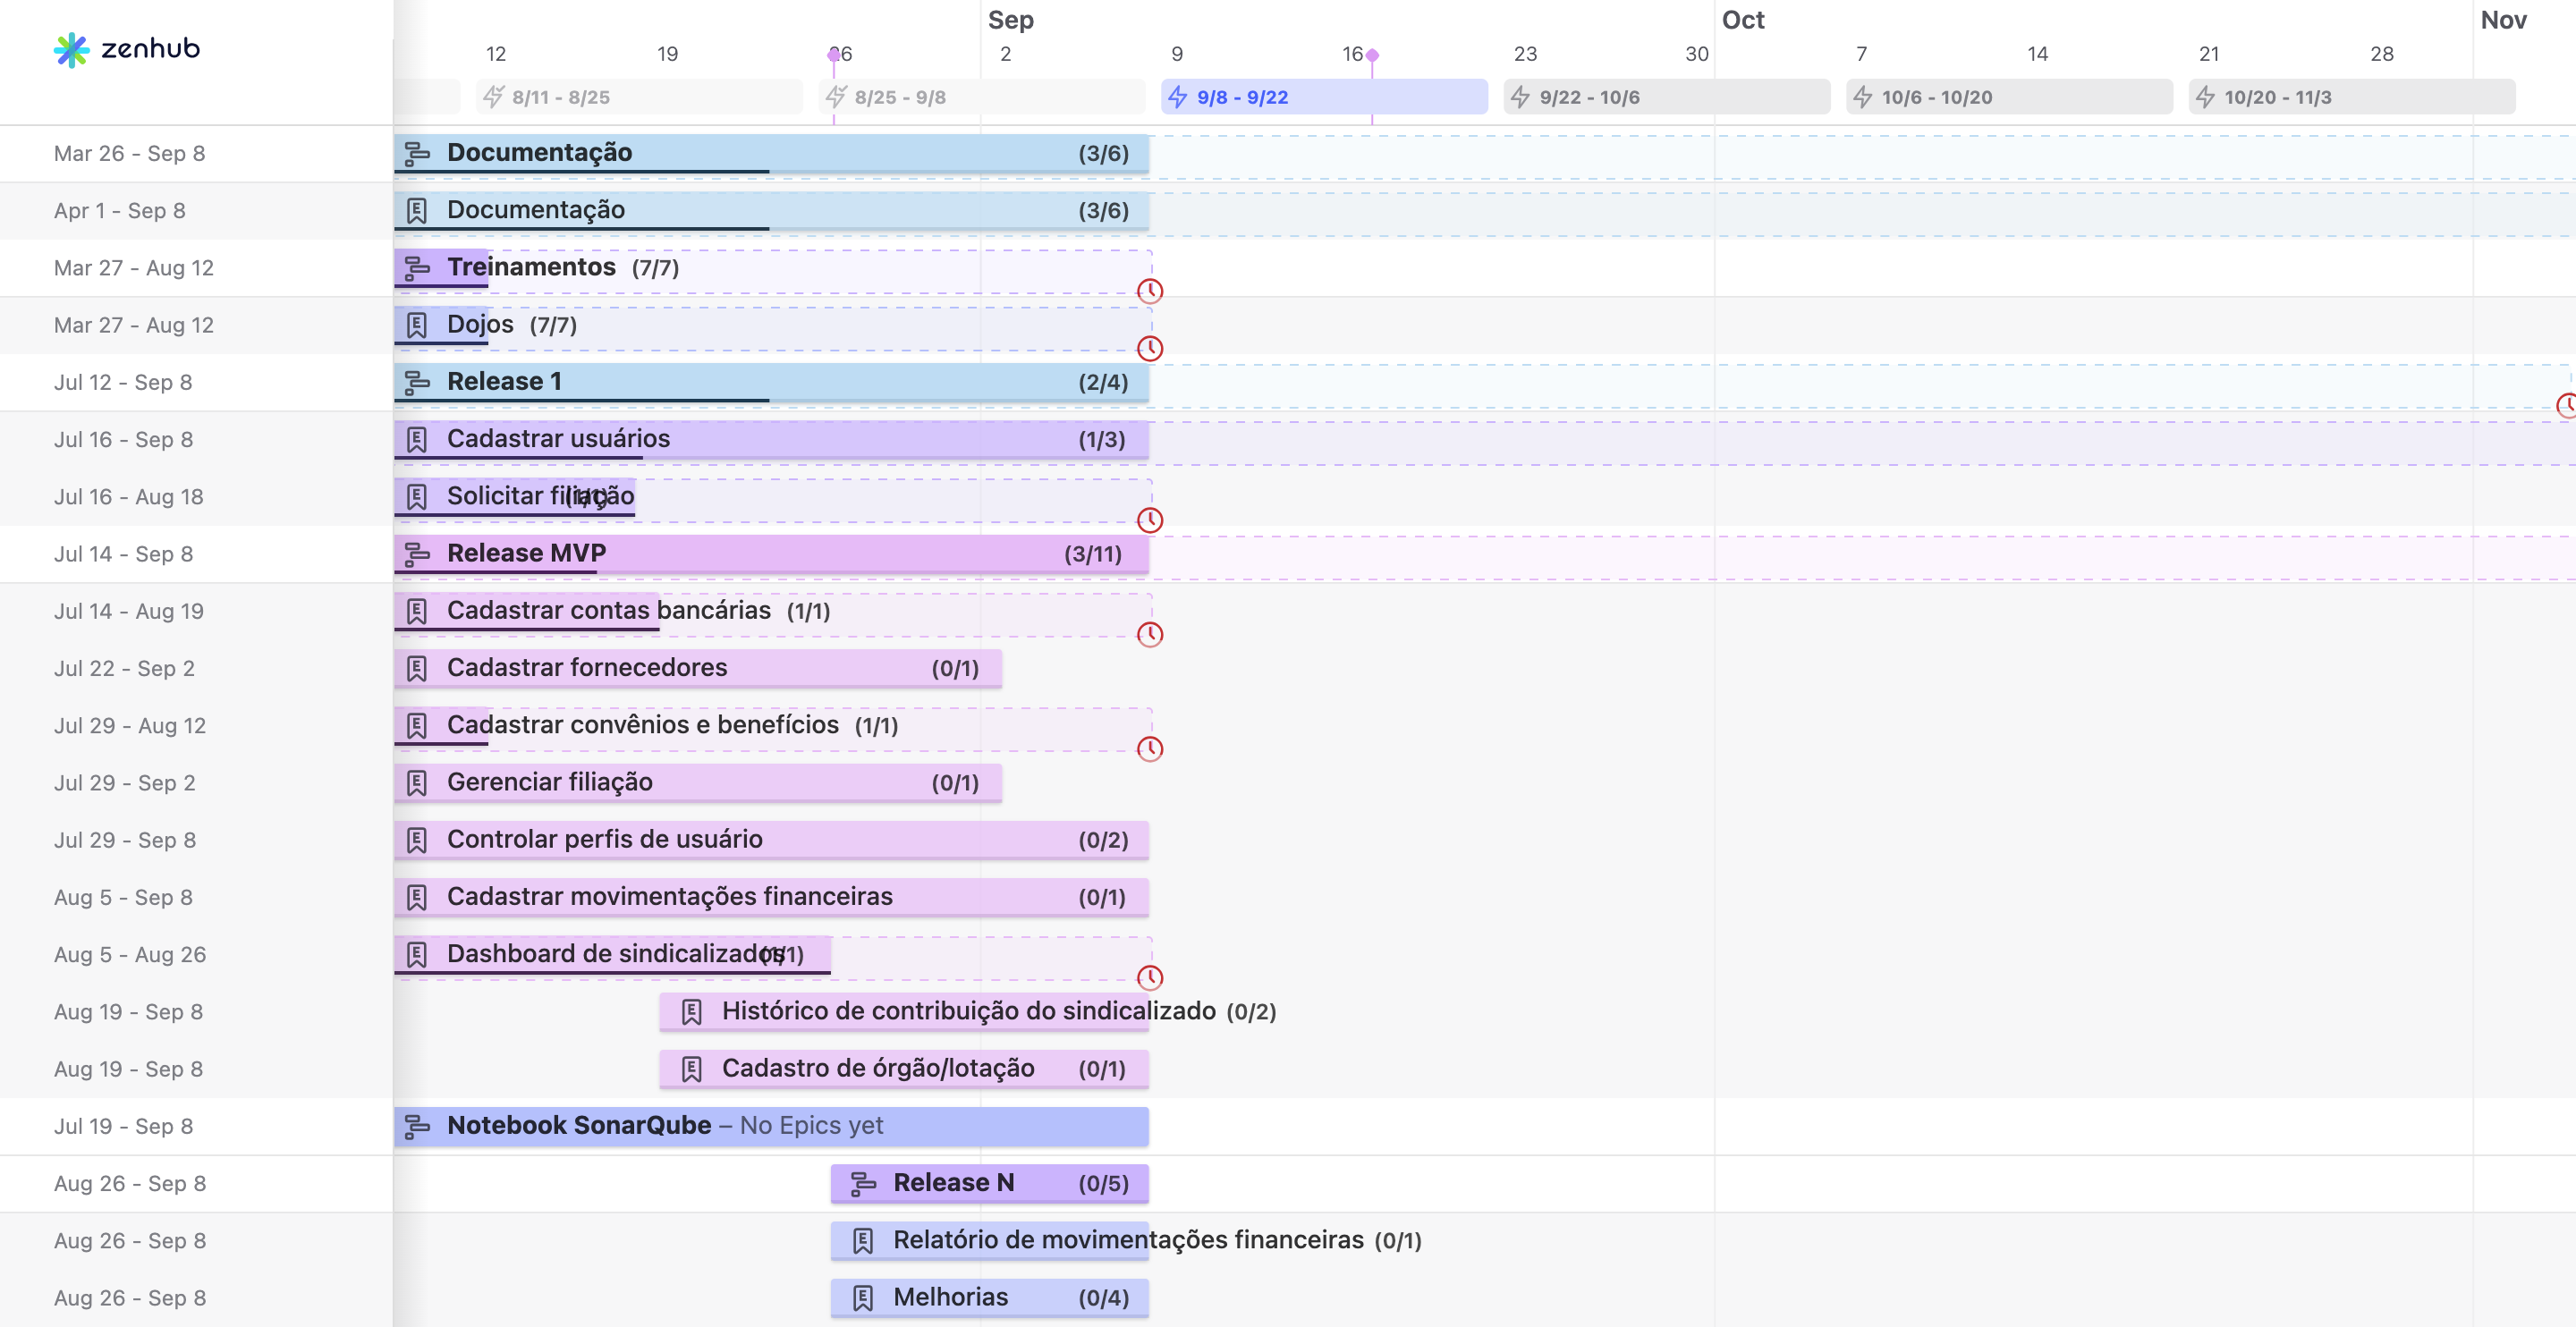Click the date range Jul 22 - Sep 2
Screen dimensions: 2576x1327
pyautogui.click(x=125, y=668)
